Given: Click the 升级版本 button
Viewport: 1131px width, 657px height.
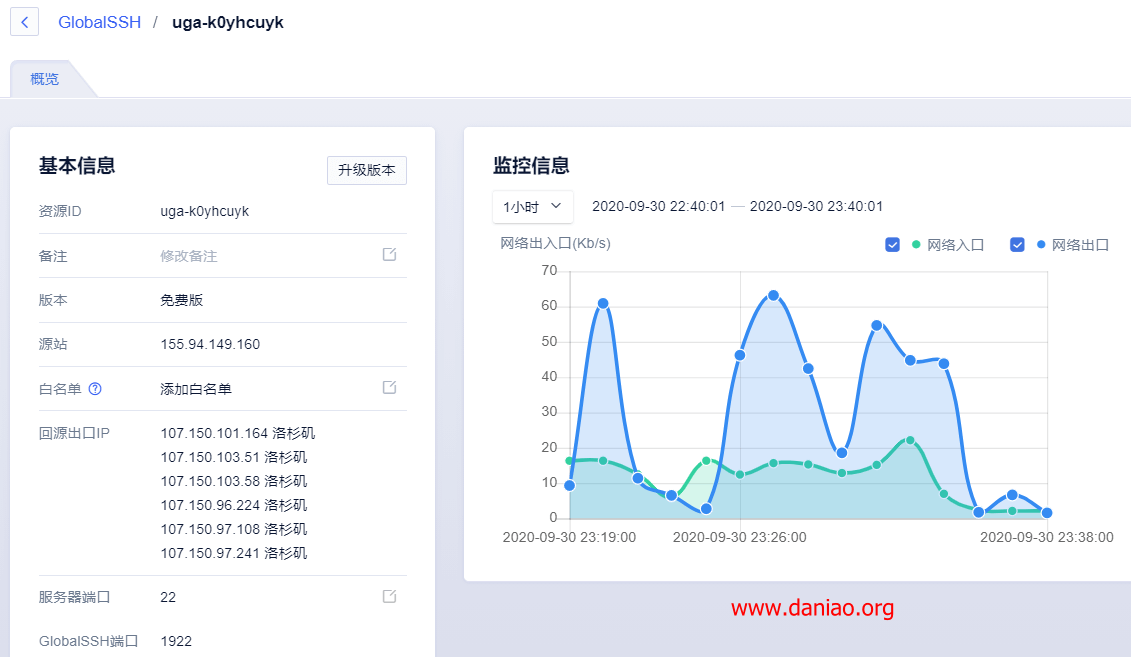Looking at the screenshot, I should (x=366, y=170).
